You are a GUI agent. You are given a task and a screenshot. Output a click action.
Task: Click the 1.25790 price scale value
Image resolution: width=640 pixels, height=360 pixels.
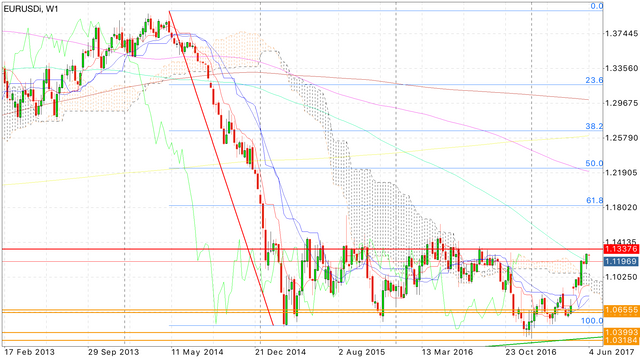(622, 138)
